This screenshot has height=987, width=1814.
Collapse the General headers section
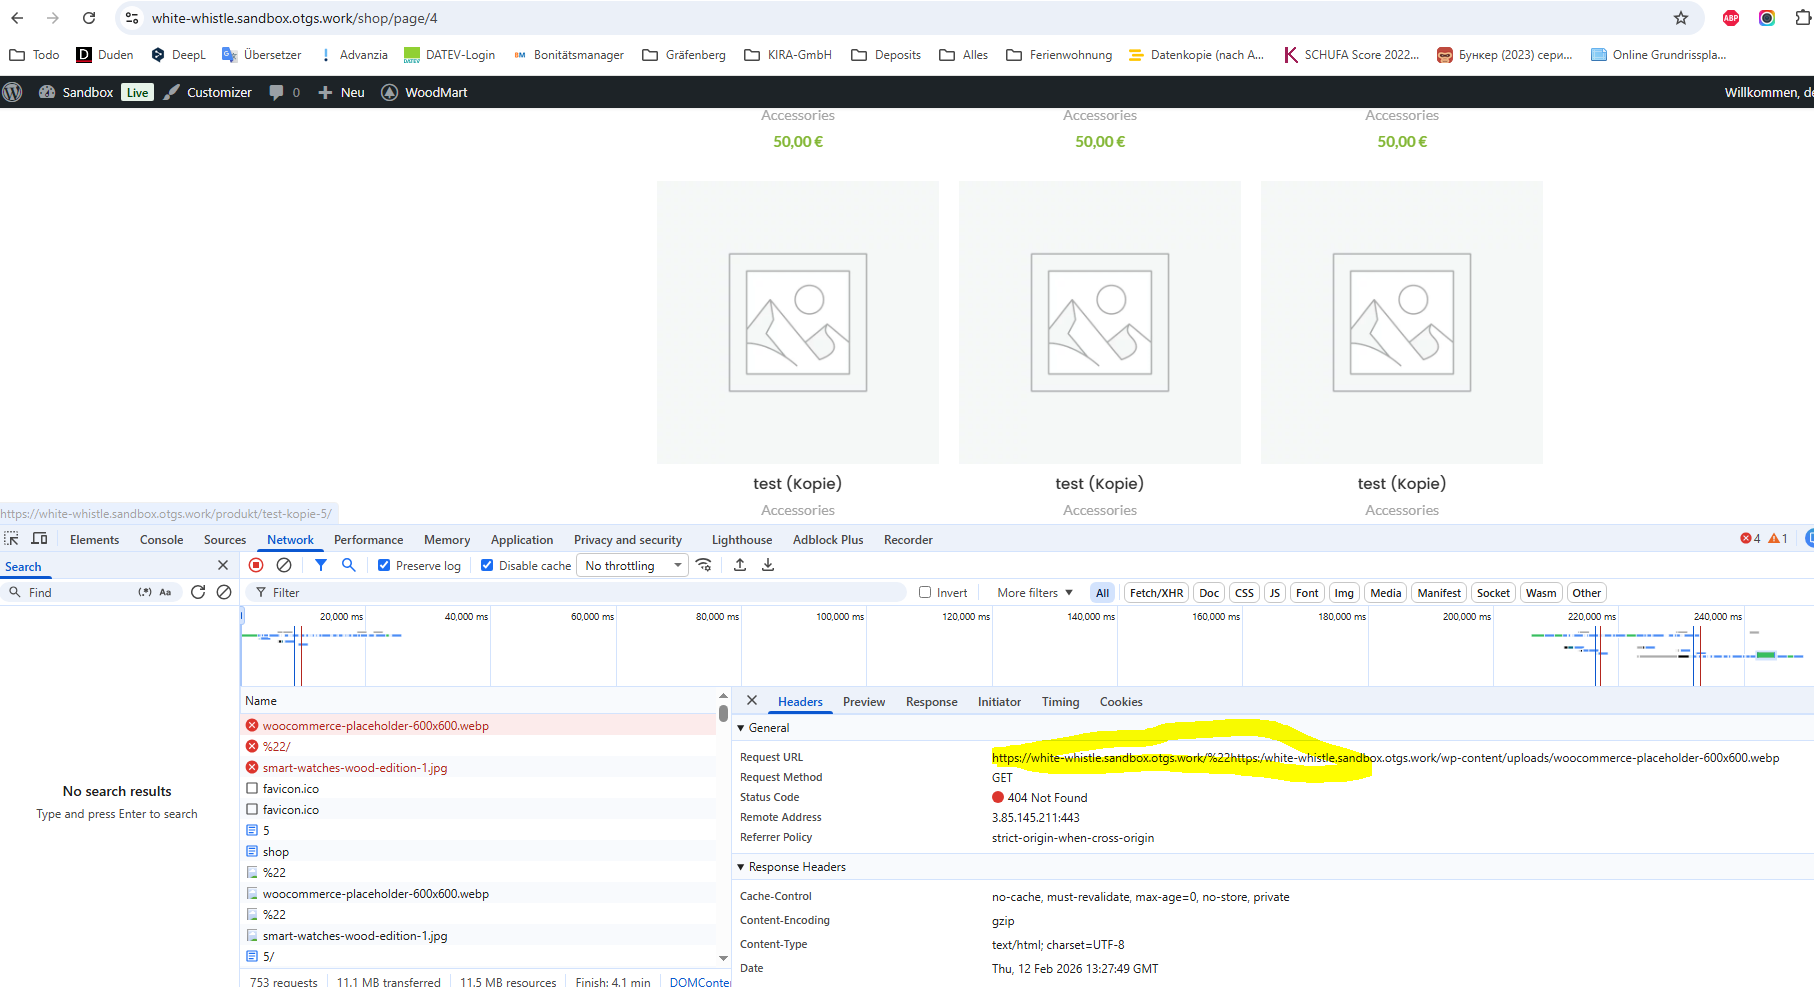(741, 728)
